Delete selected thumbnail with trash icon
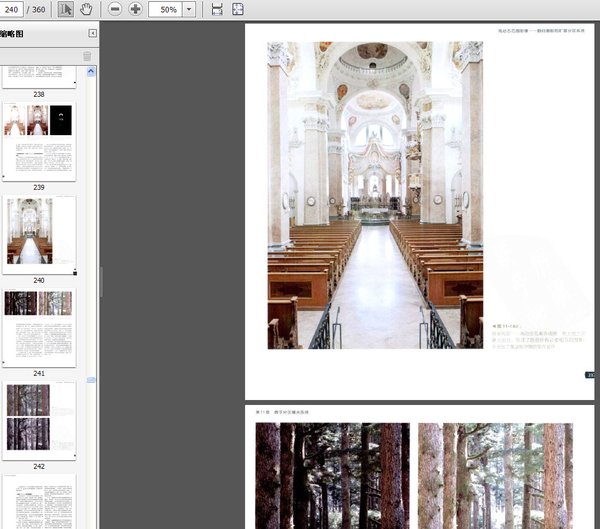600x529 pixels. [x=87, y=56]
